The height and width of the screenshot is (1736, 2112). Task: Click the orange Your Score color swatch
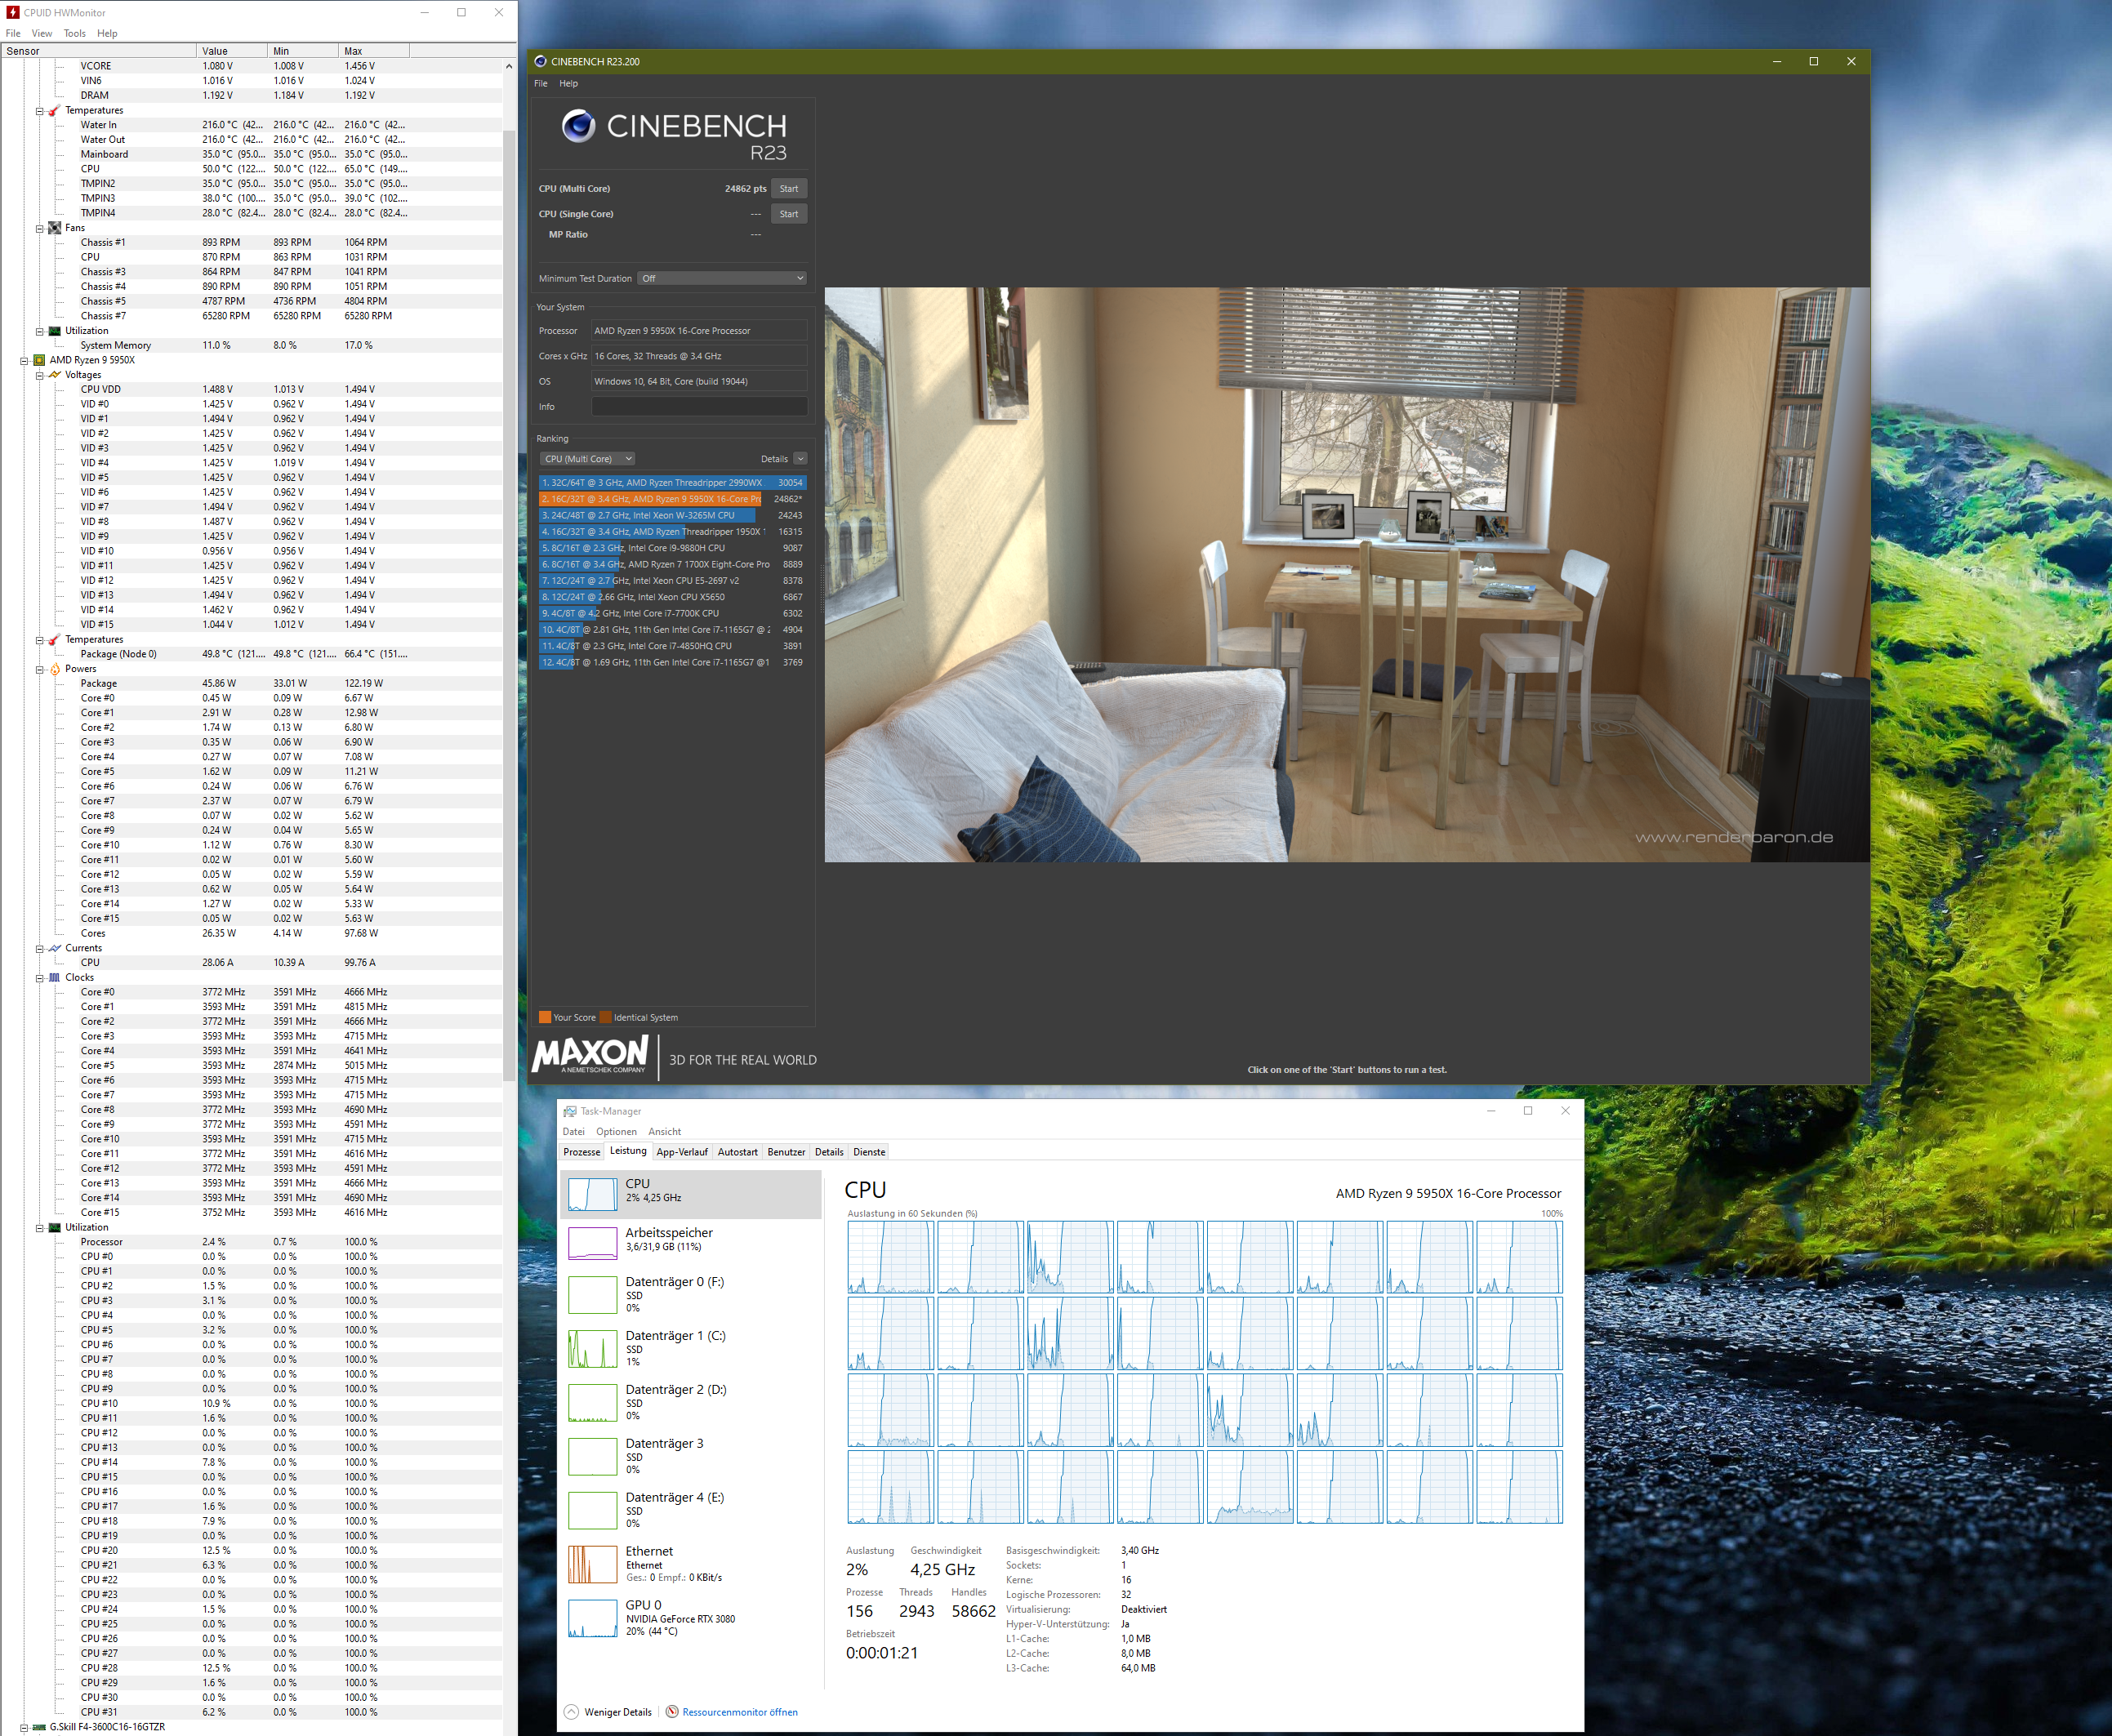click(x=545, y=1017)
